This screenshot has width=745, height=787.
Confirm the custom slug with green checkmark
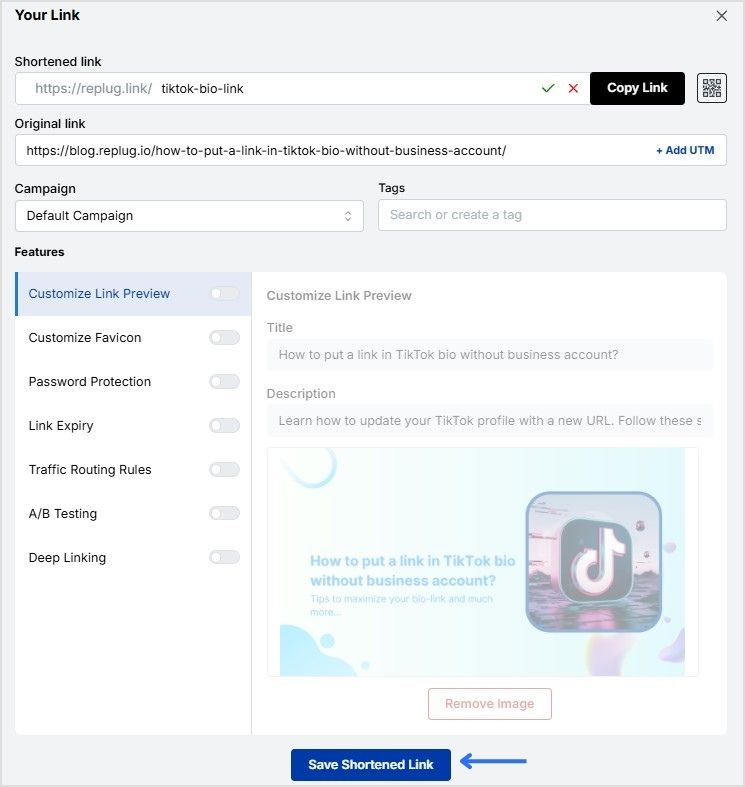[x=548, y=88]
